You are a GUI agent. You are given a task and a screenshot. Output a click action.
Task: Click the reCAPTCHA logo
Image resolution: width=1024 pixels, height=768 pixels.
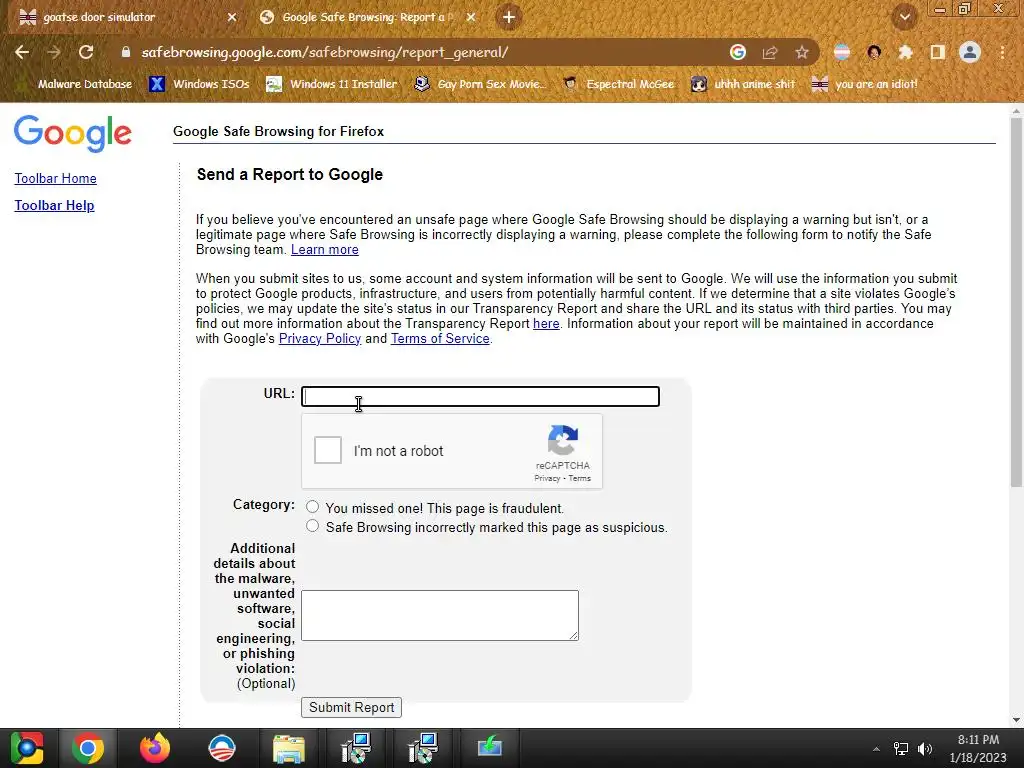point(562,440)
